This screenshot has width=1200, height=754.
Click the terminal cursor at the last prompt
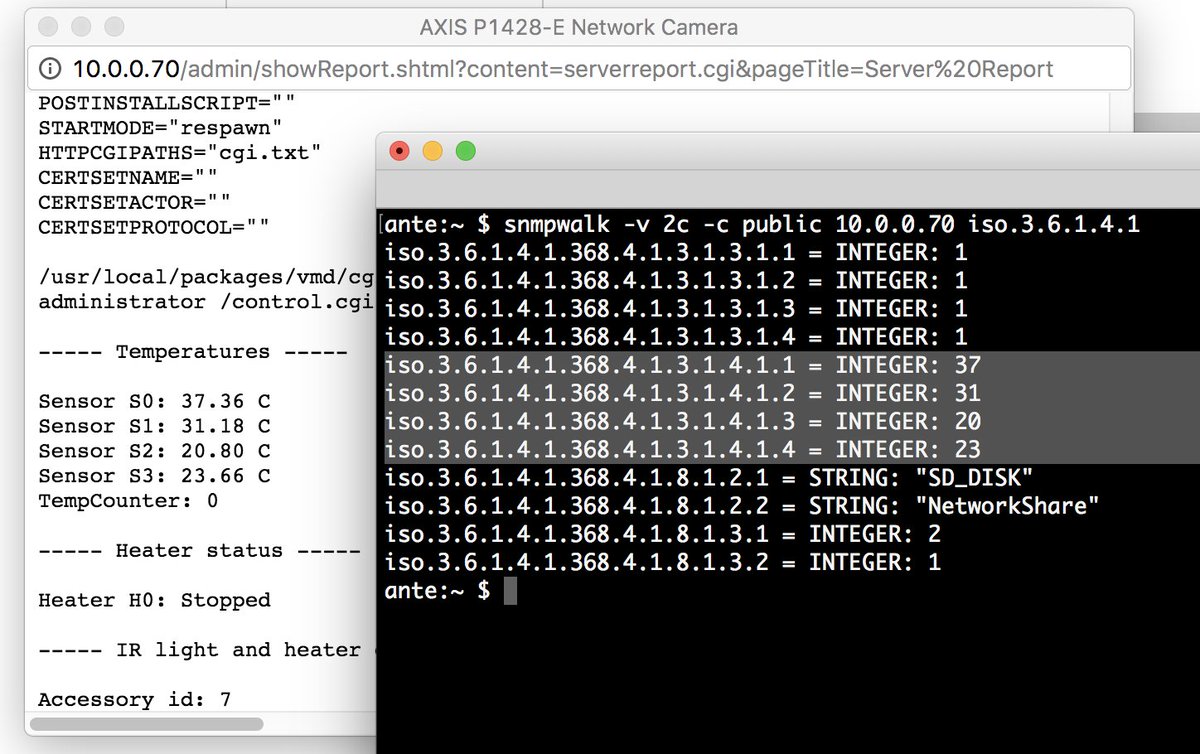point(510,591)
